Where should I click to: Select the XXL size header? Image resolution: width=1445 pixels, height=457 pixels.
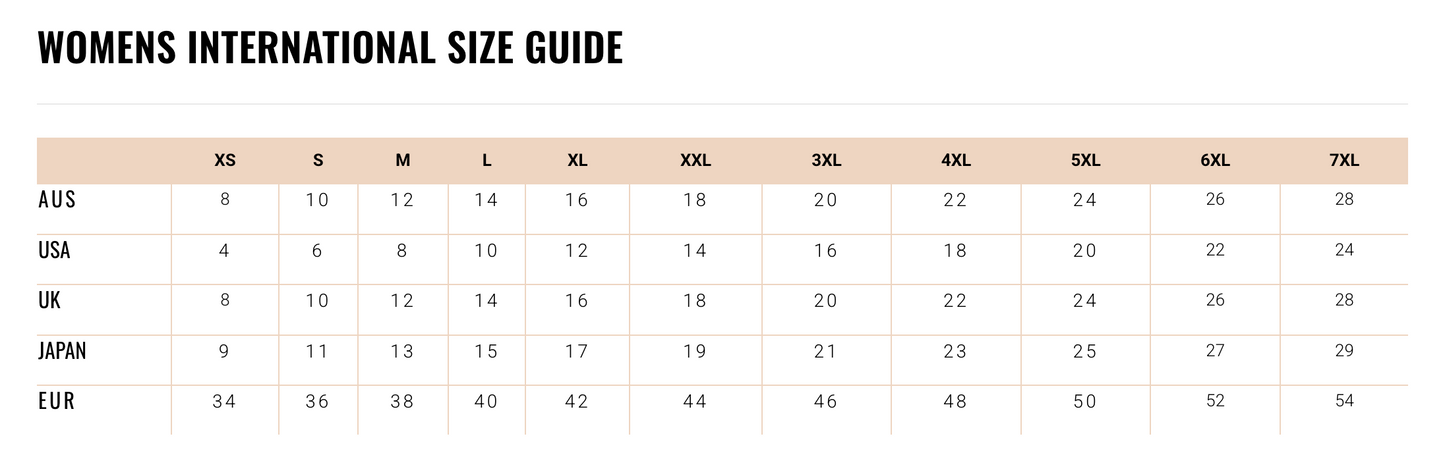(x=695, y=160)
